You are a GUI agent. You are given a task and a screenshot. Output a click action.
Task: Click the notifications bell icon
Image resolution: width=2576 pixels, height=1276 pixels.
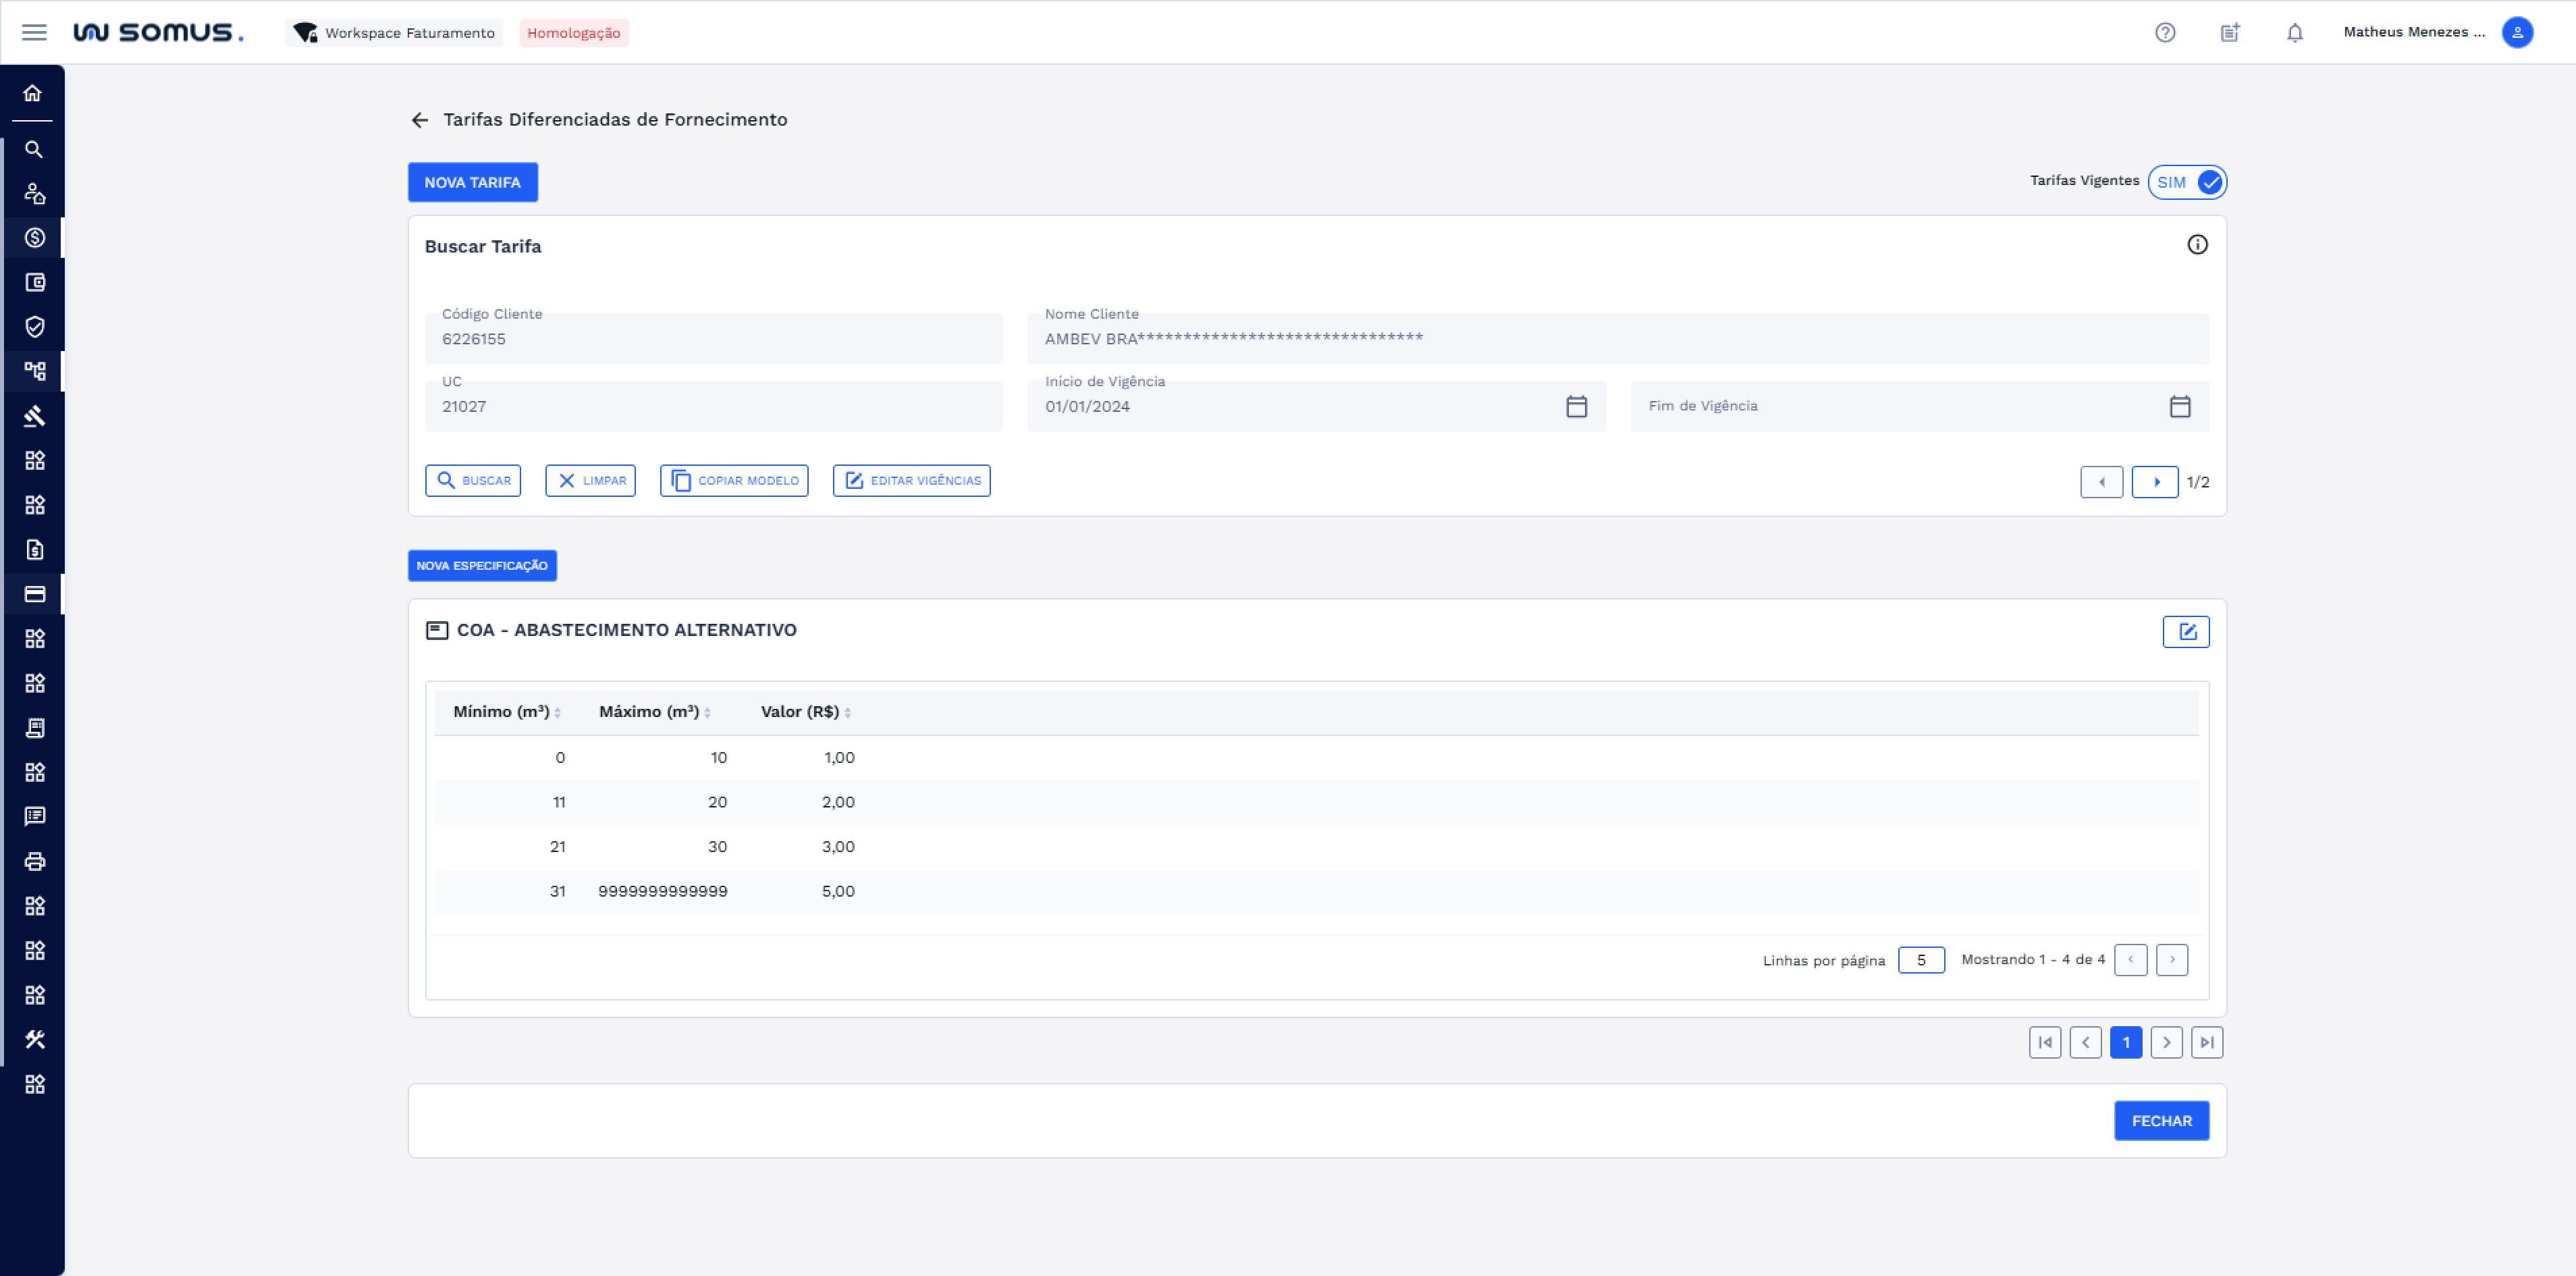tap(2294, 32)
